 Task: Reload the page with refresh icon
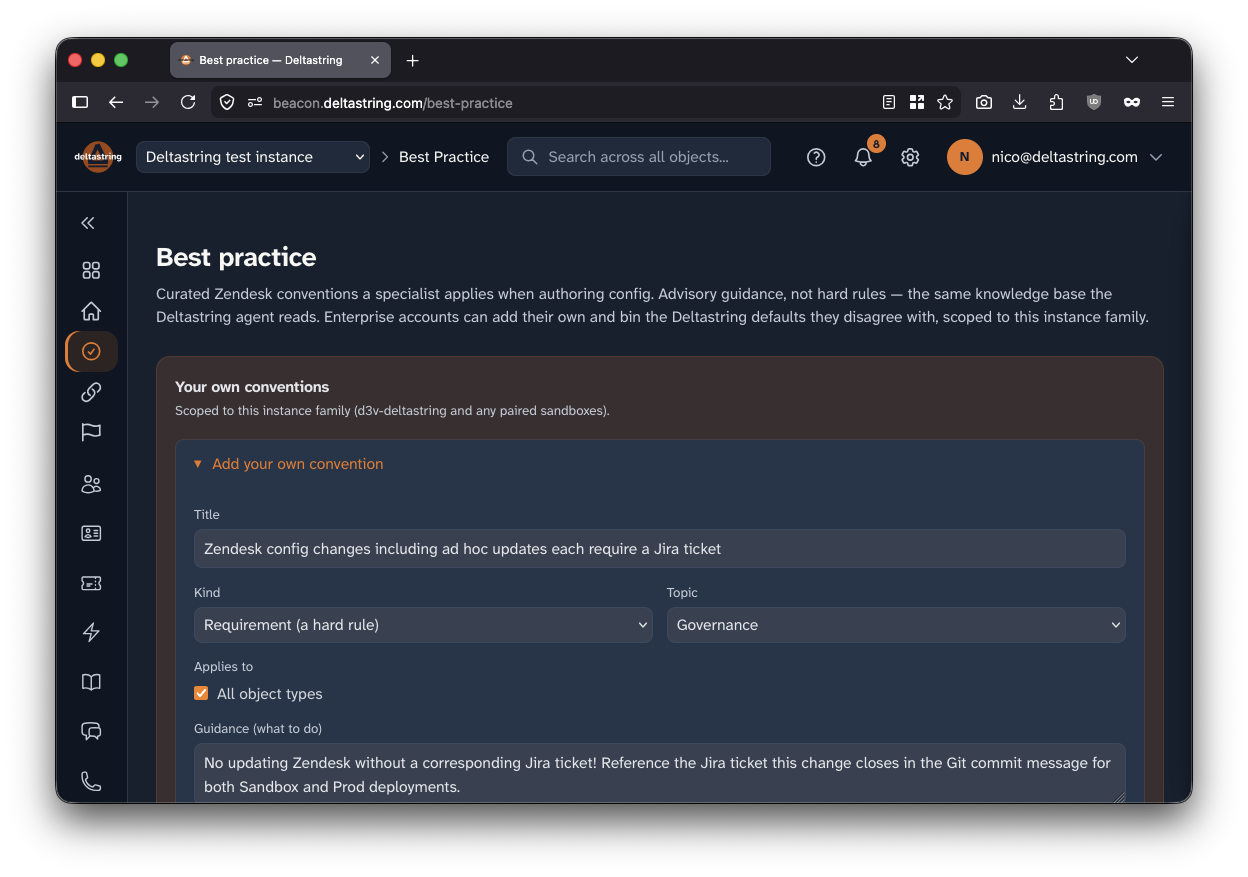point(188,102)
